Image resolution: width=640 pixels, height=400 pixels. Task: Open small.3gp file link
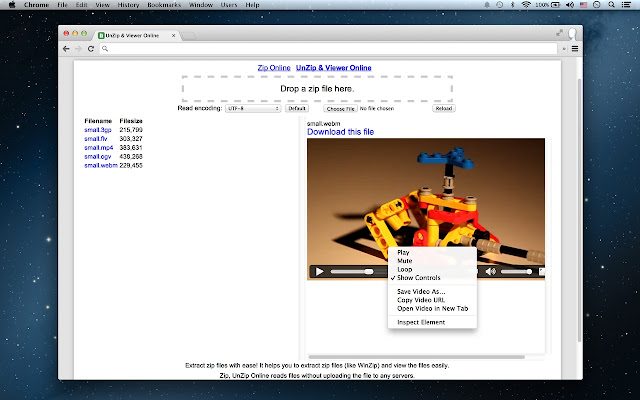click(x=98, y=130)
